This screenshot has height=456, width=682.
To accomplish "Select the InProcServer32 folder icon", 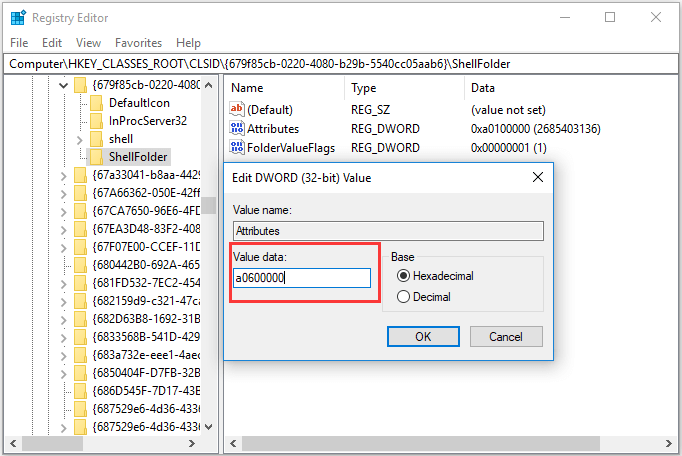I will click(96, 121).
